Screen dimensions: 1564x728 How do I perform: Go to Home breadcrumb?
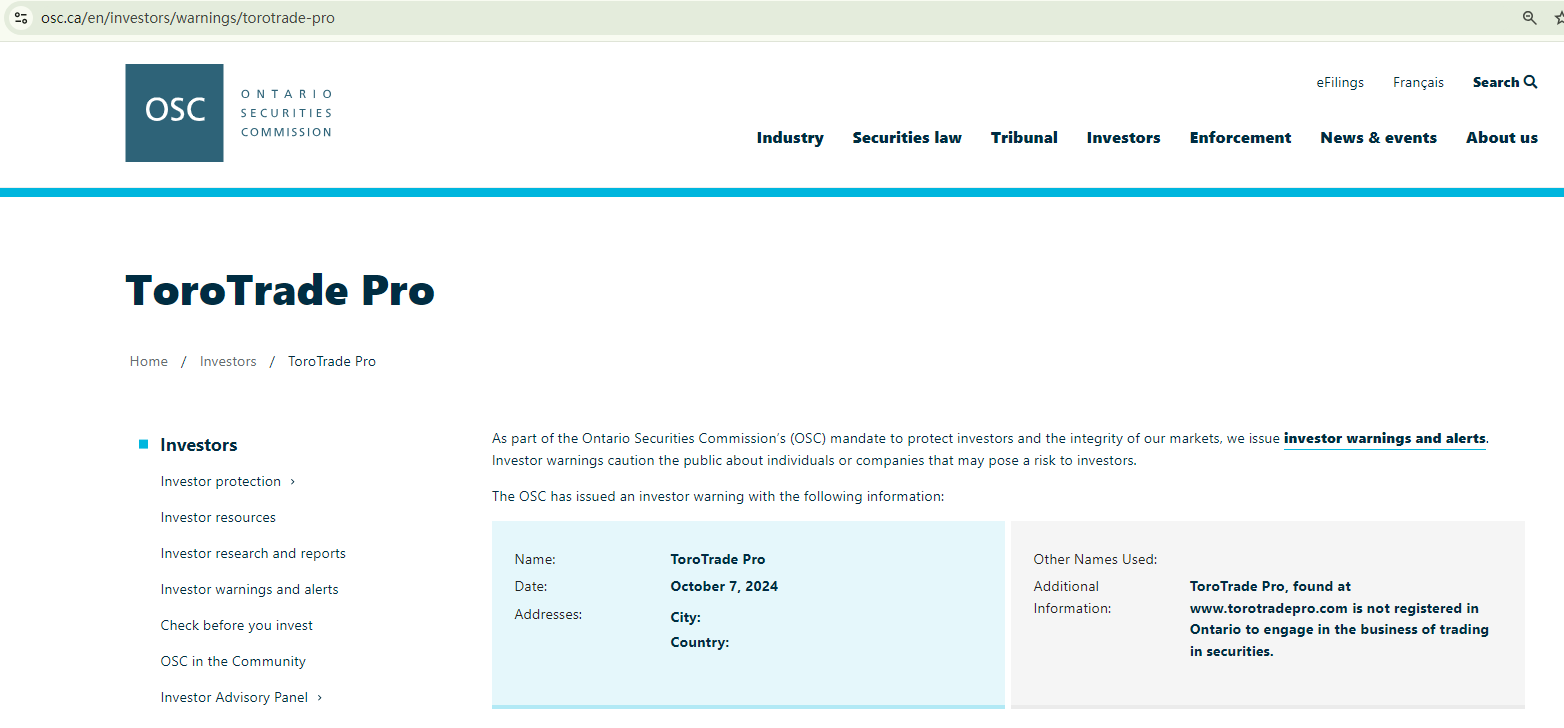[x=149, y=361]
